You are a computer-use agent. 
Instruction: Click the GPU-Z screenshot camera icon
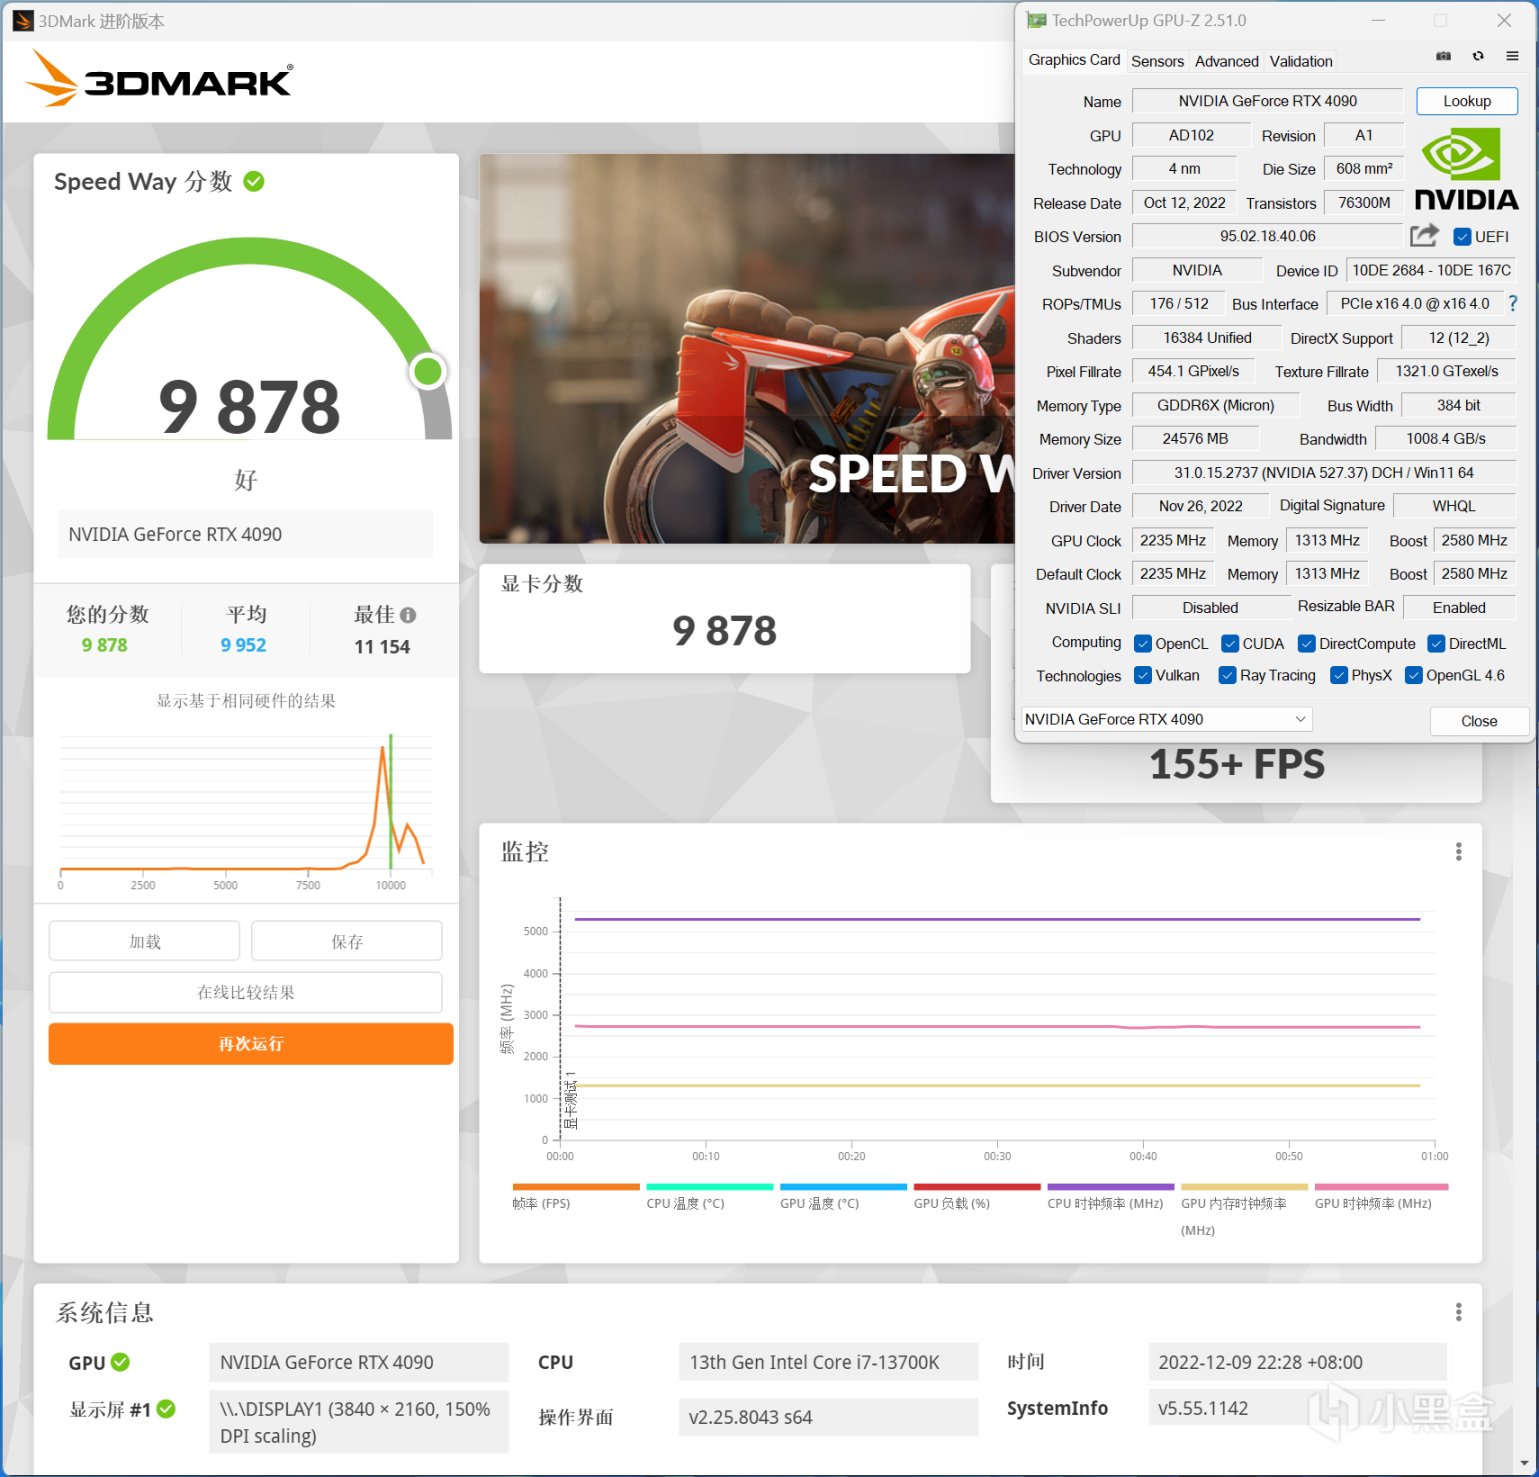1443,57
